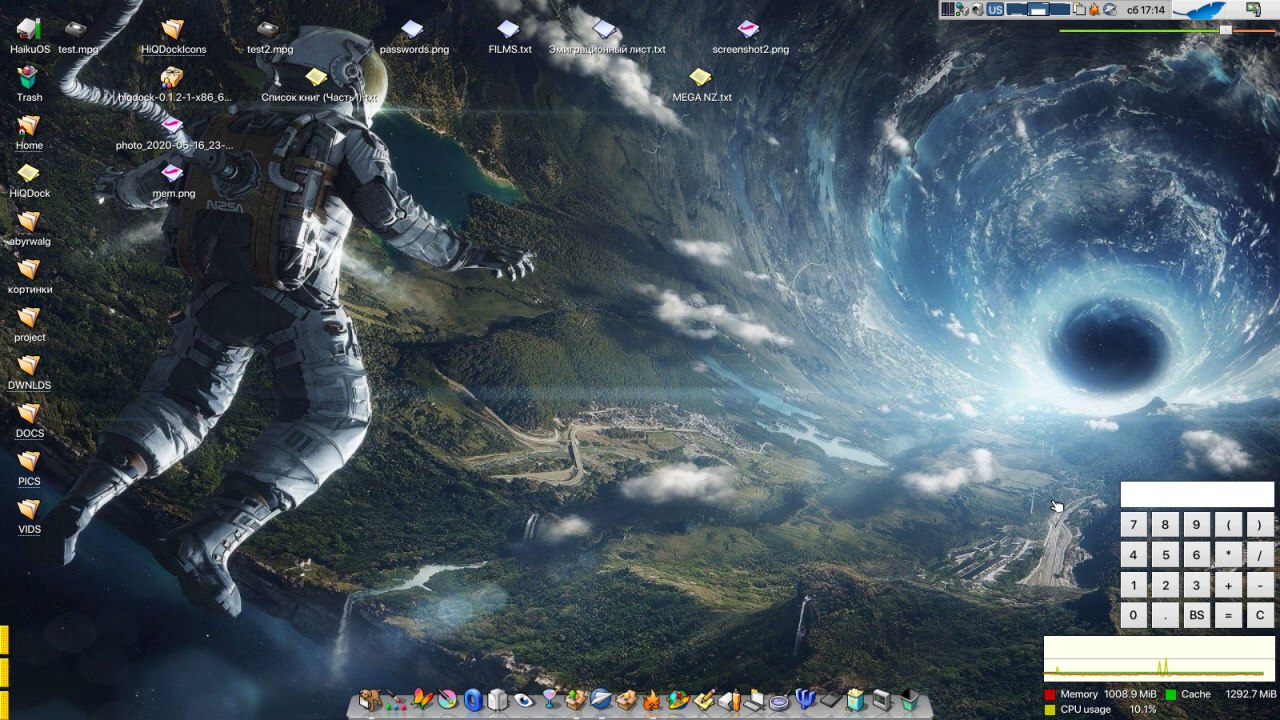Click the US keymap indicator in tray
Image resolution: width=1280 pixels, height=720 pixels.
995,9
